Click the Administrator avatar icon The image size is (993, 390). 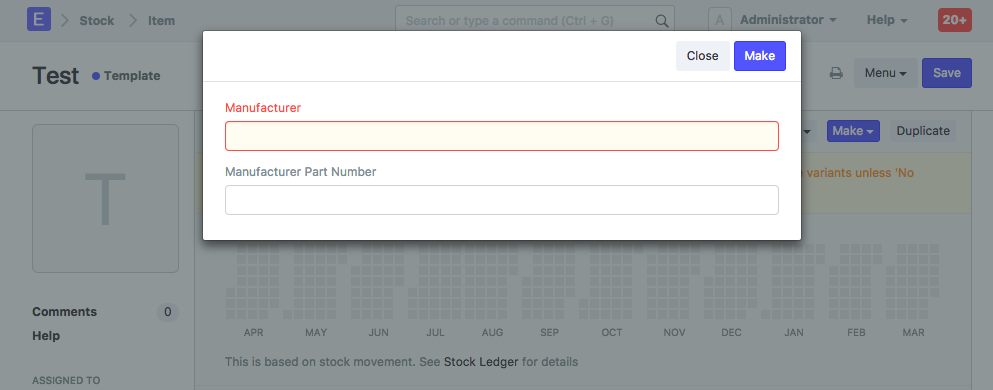tap(719, 20)
